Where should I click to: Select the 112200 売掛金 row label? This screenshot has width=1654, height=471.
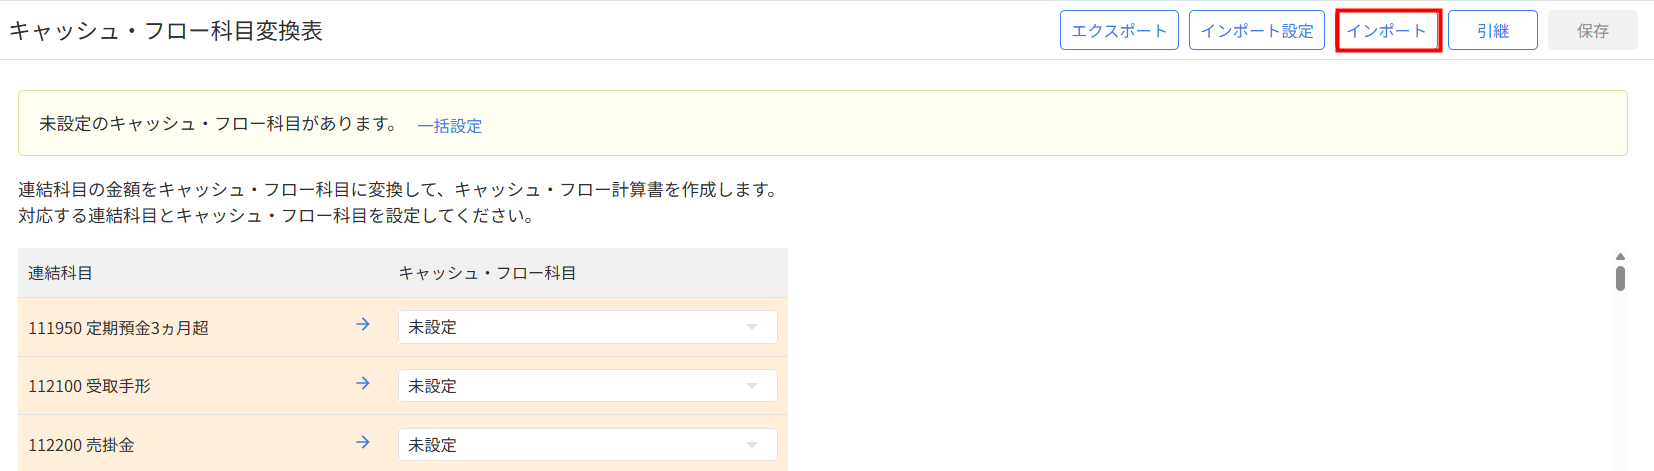(81, 445)
